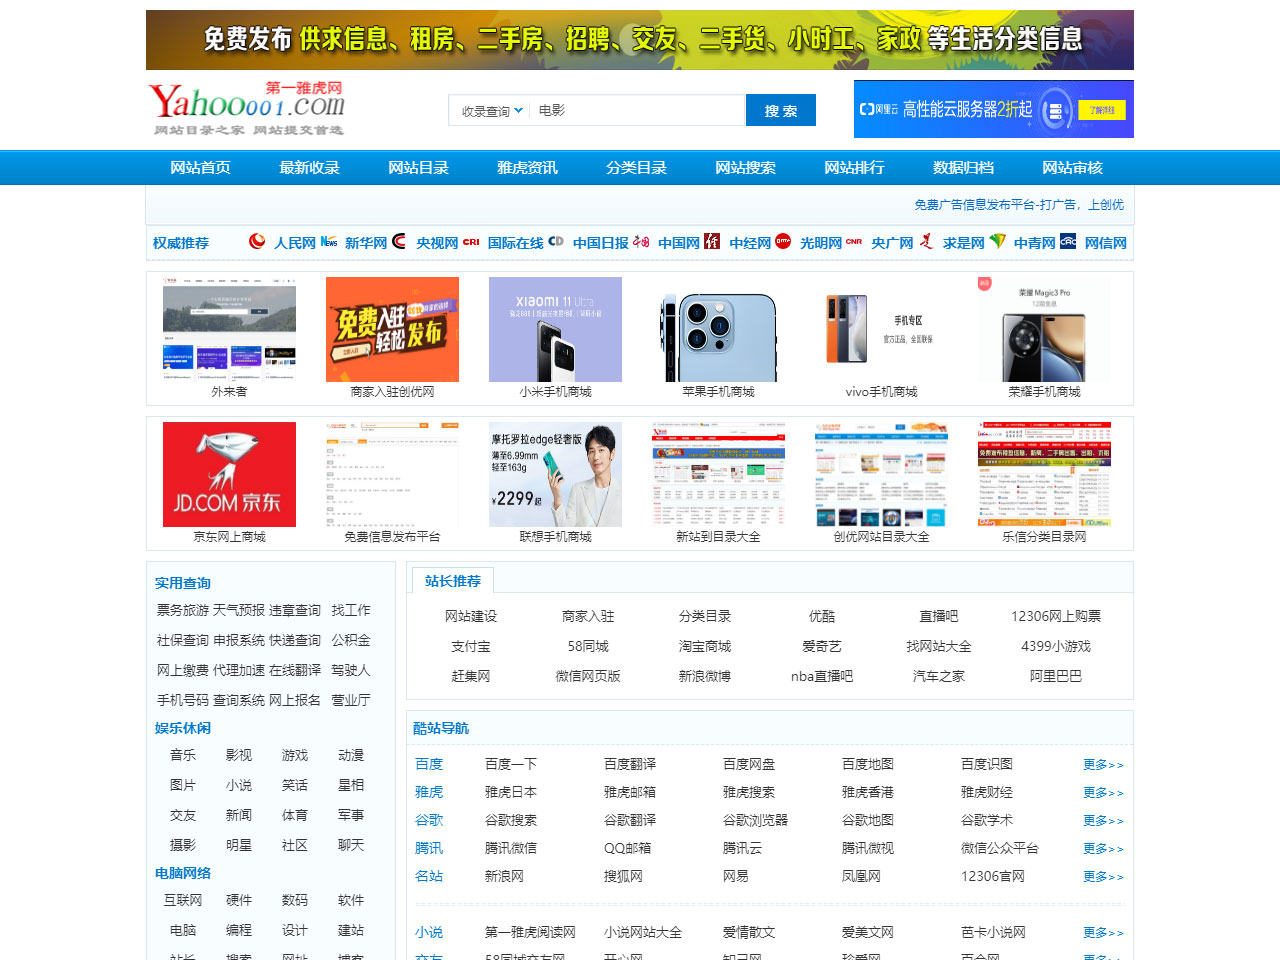Open the 数据归档 nav menu item
The width and height of the screenshot is (1280, 960).
click(x=963, y=168)
